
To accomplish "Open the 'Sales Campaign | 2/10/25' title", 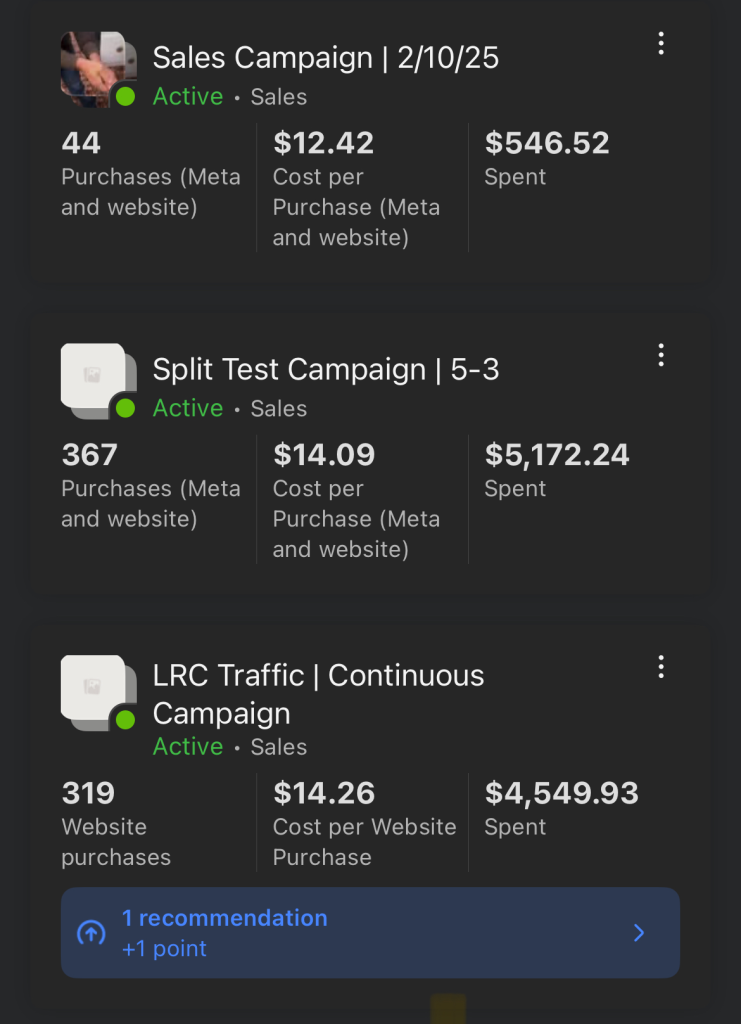I will tap(325, 58).
